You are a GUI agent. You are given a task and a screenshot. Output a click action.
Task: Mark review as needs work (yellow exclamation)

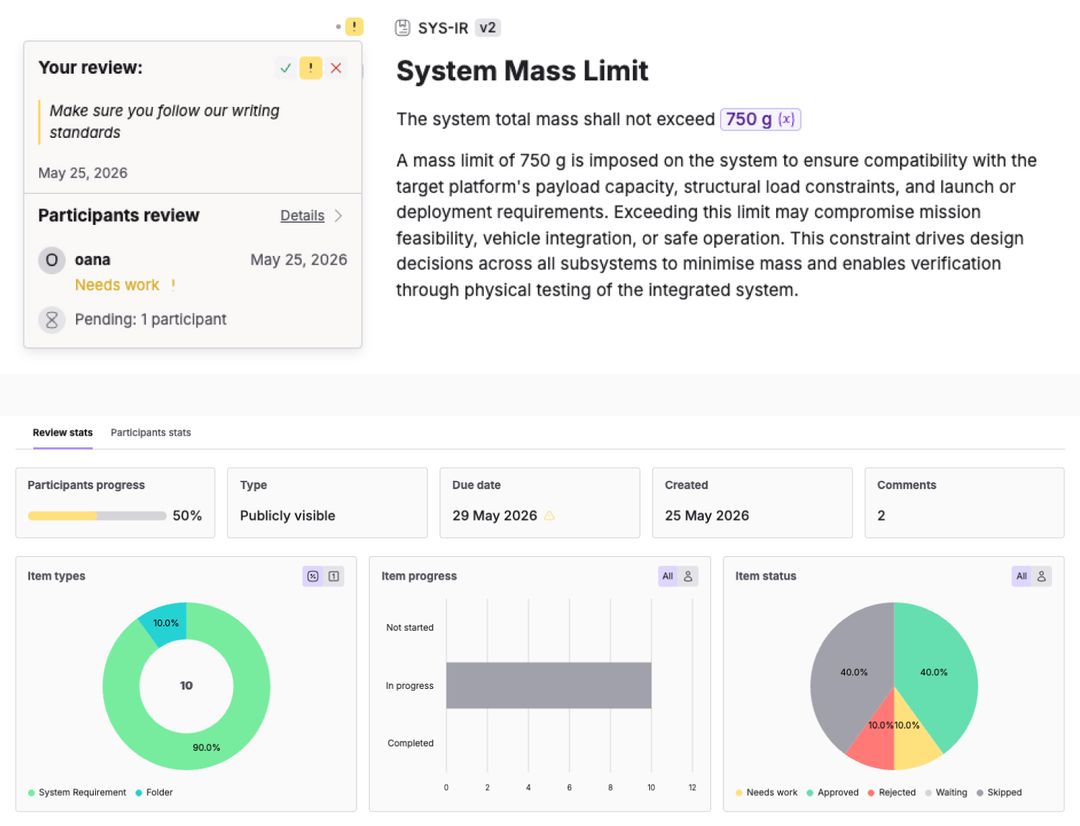pyautogui.click(x=311, y=68)
